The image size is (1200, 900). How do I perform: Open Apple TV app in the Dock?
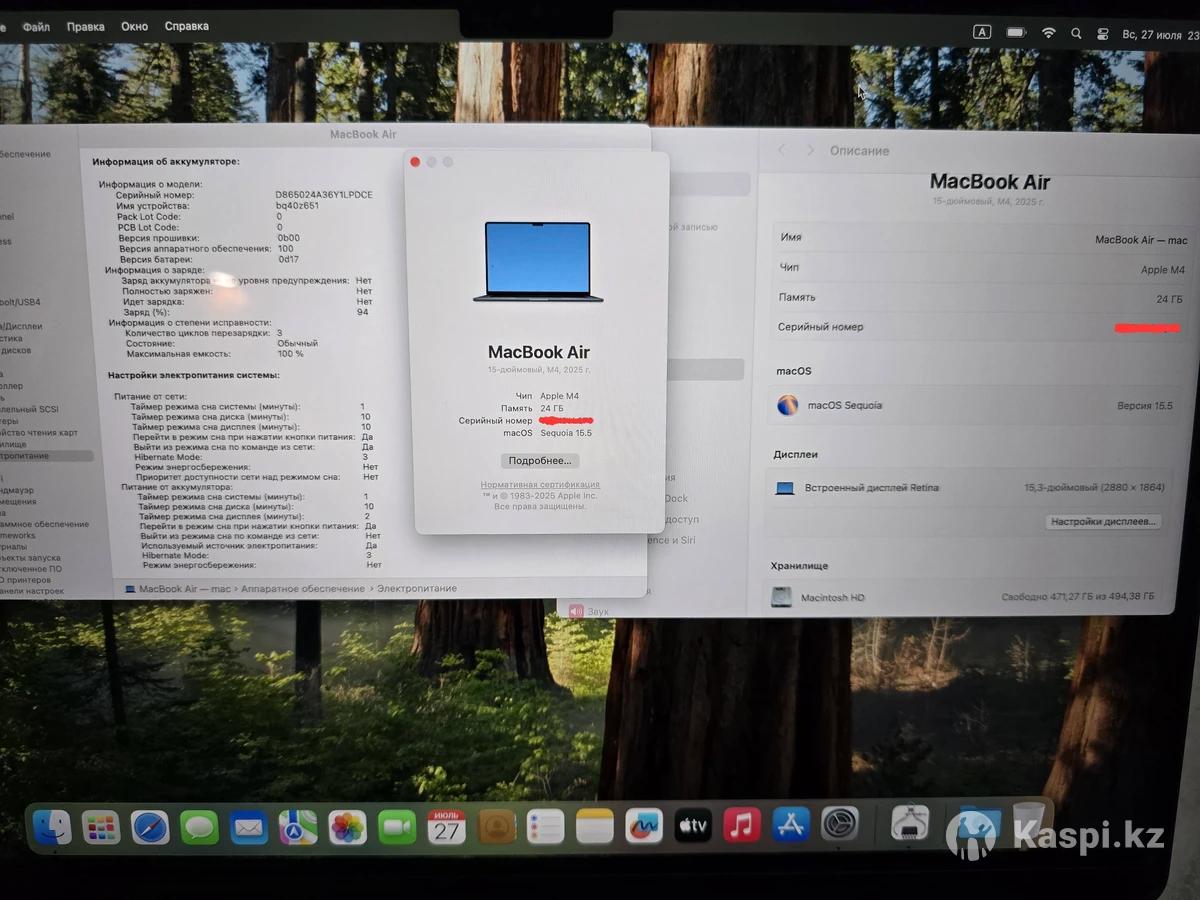point(693,826)
